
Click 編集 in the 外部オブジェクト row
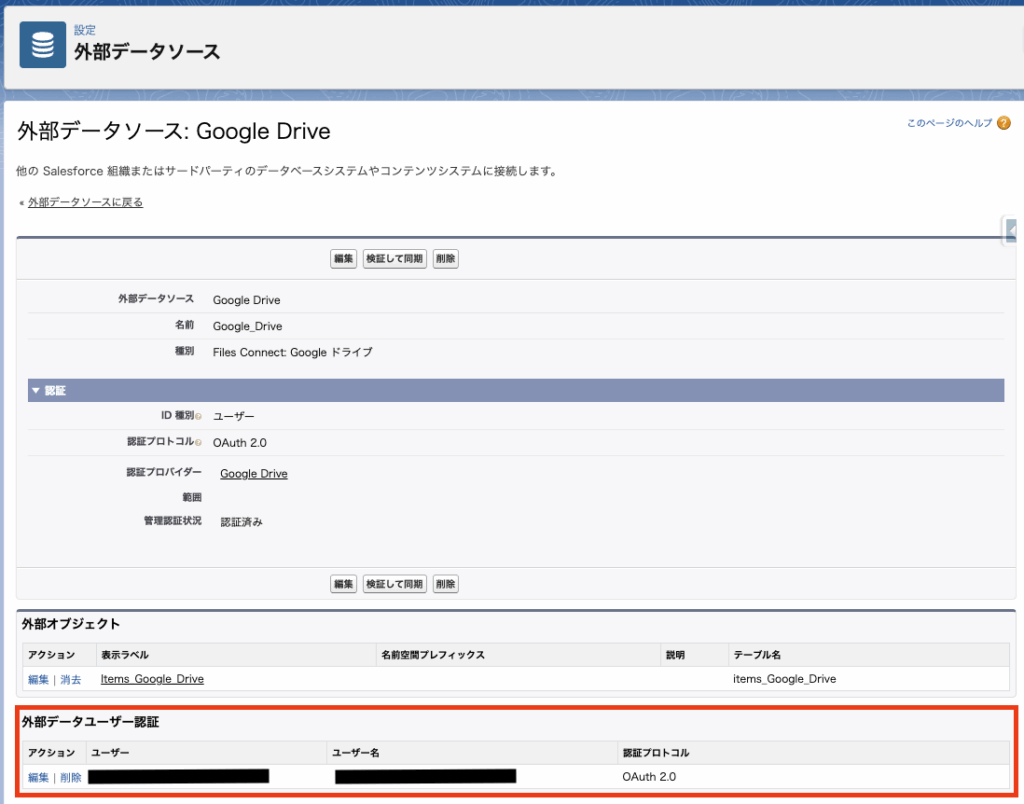coord(38,679)
